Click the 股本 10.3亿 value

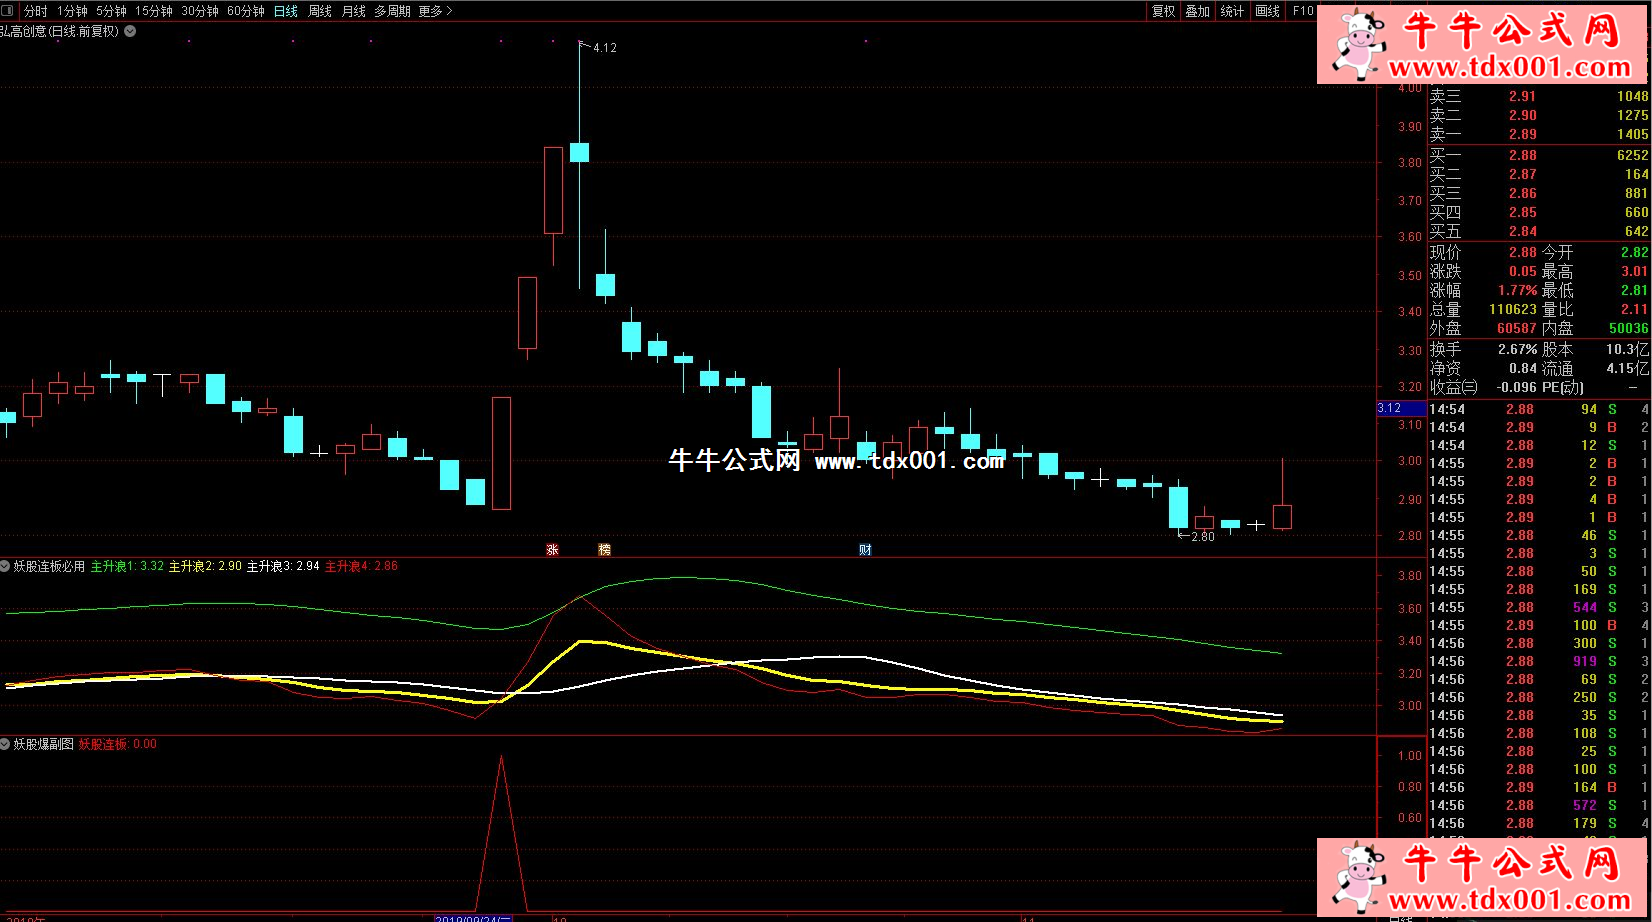pos(1627,349)
